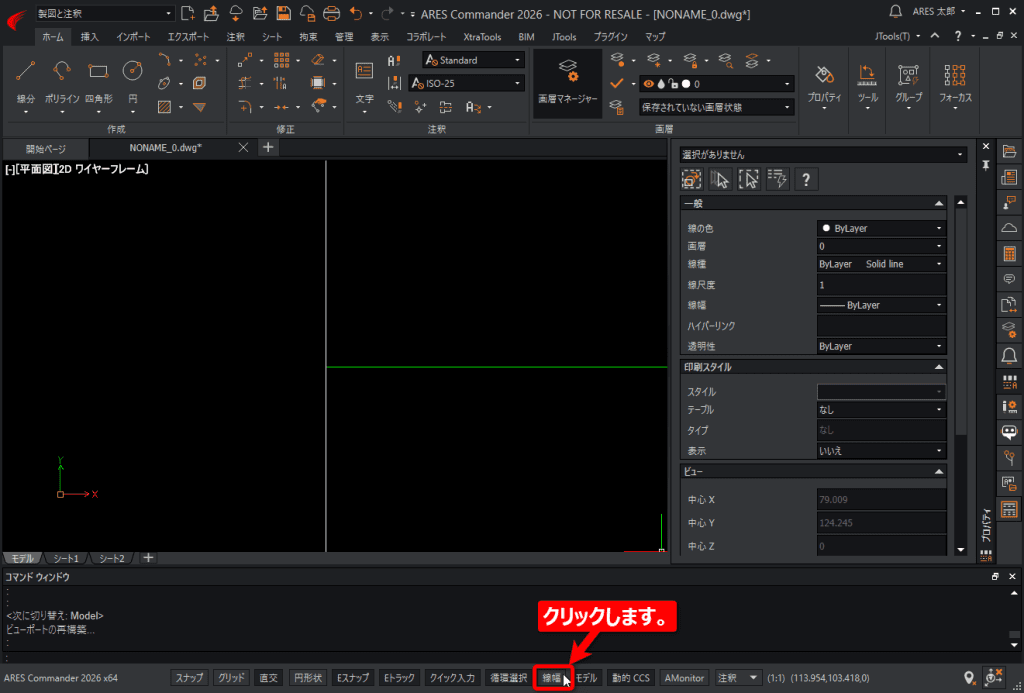The image size is (1024, 693).
Task: Add a new sheet with plus button
Action: [x=148, y=558]
